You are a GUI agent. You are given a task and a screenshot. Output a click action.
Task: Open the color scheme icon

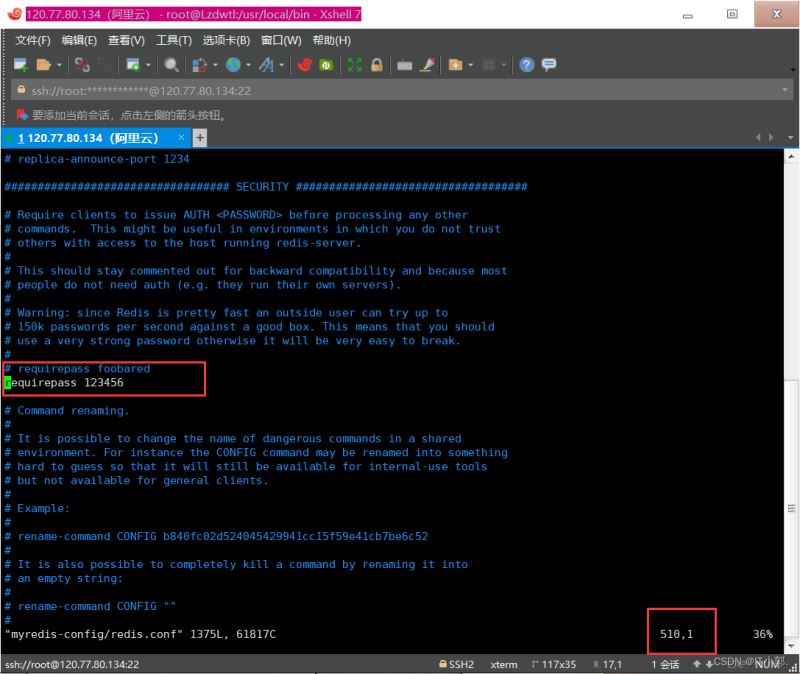pos(199,65)
